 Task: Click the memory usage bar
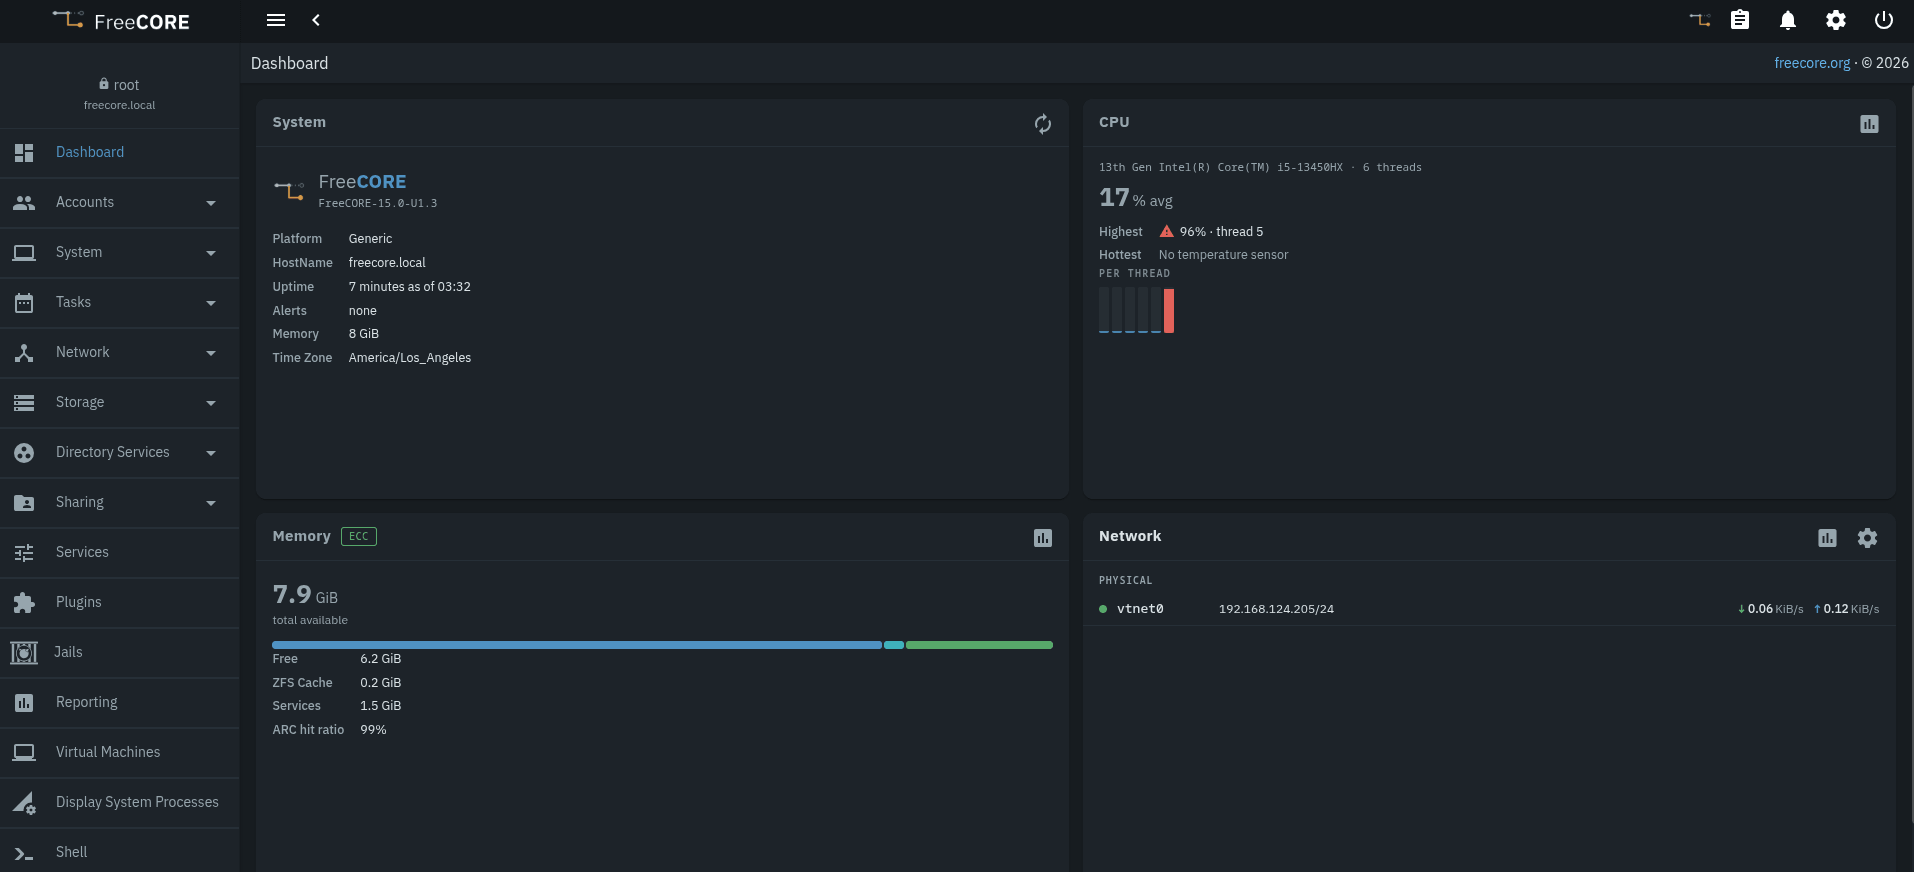click(662, 645)
